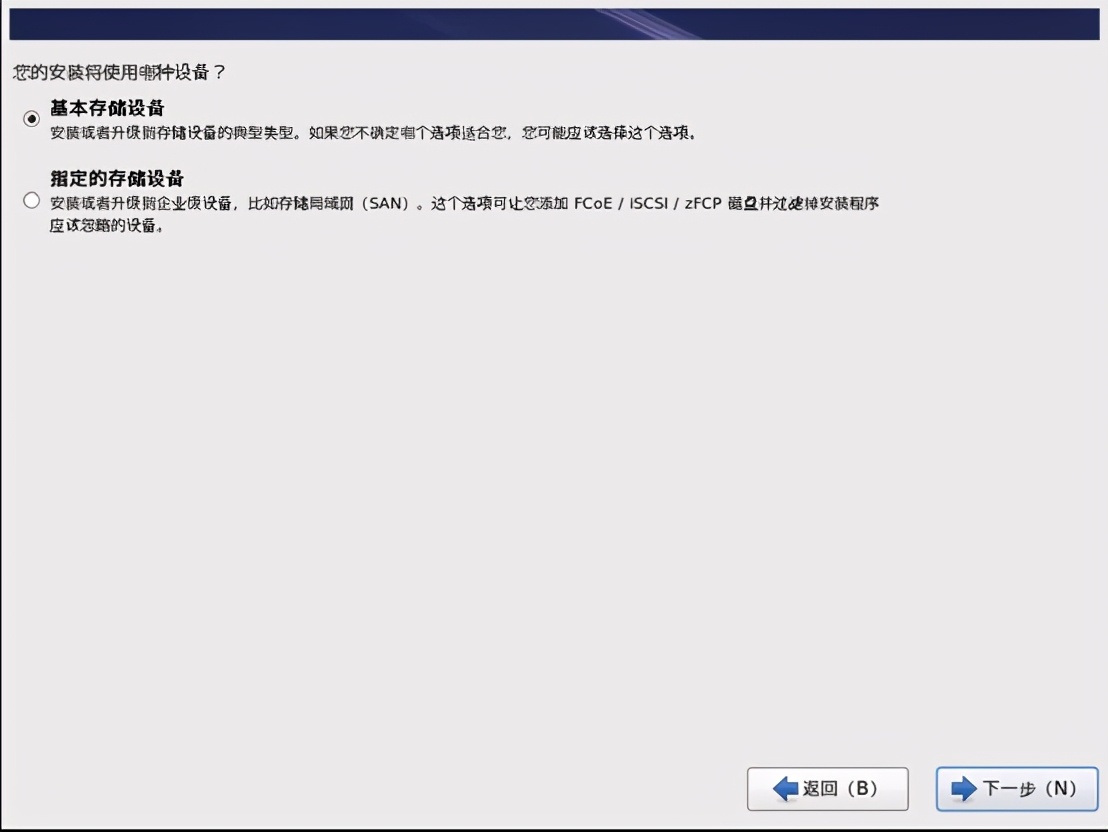Click the 下一步 (N) button
This screenshot has height=832, width=1108.
coord(1017,788)
